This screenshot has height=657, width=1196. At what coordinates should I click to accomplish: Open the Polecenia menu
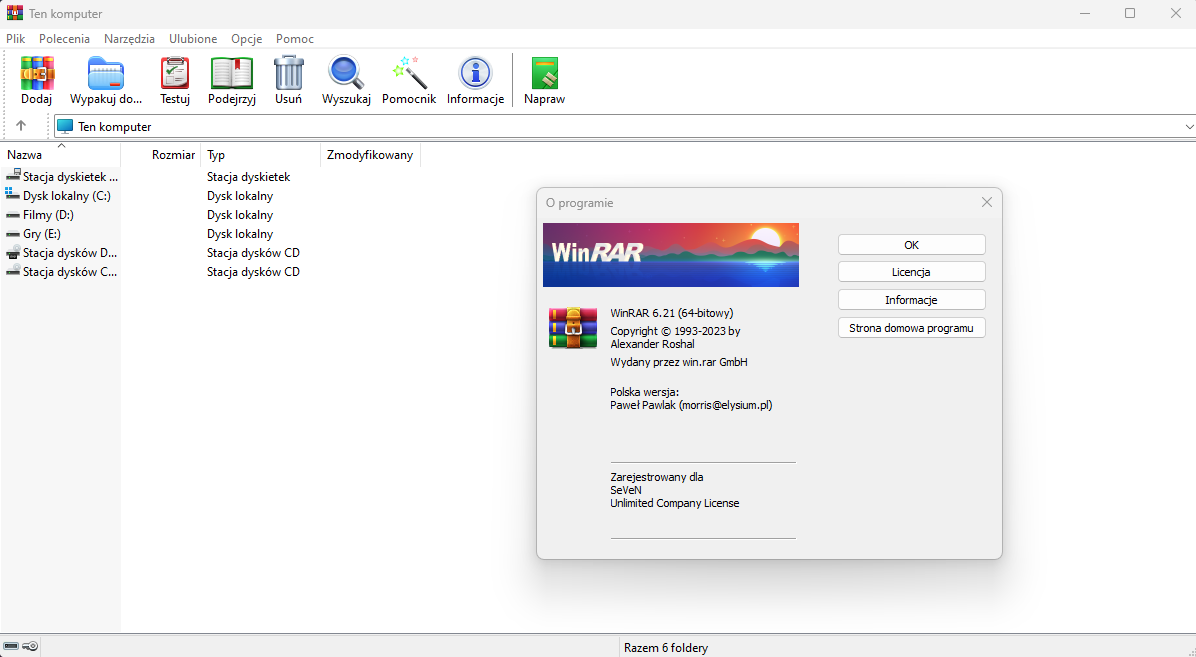coord(64,39)
